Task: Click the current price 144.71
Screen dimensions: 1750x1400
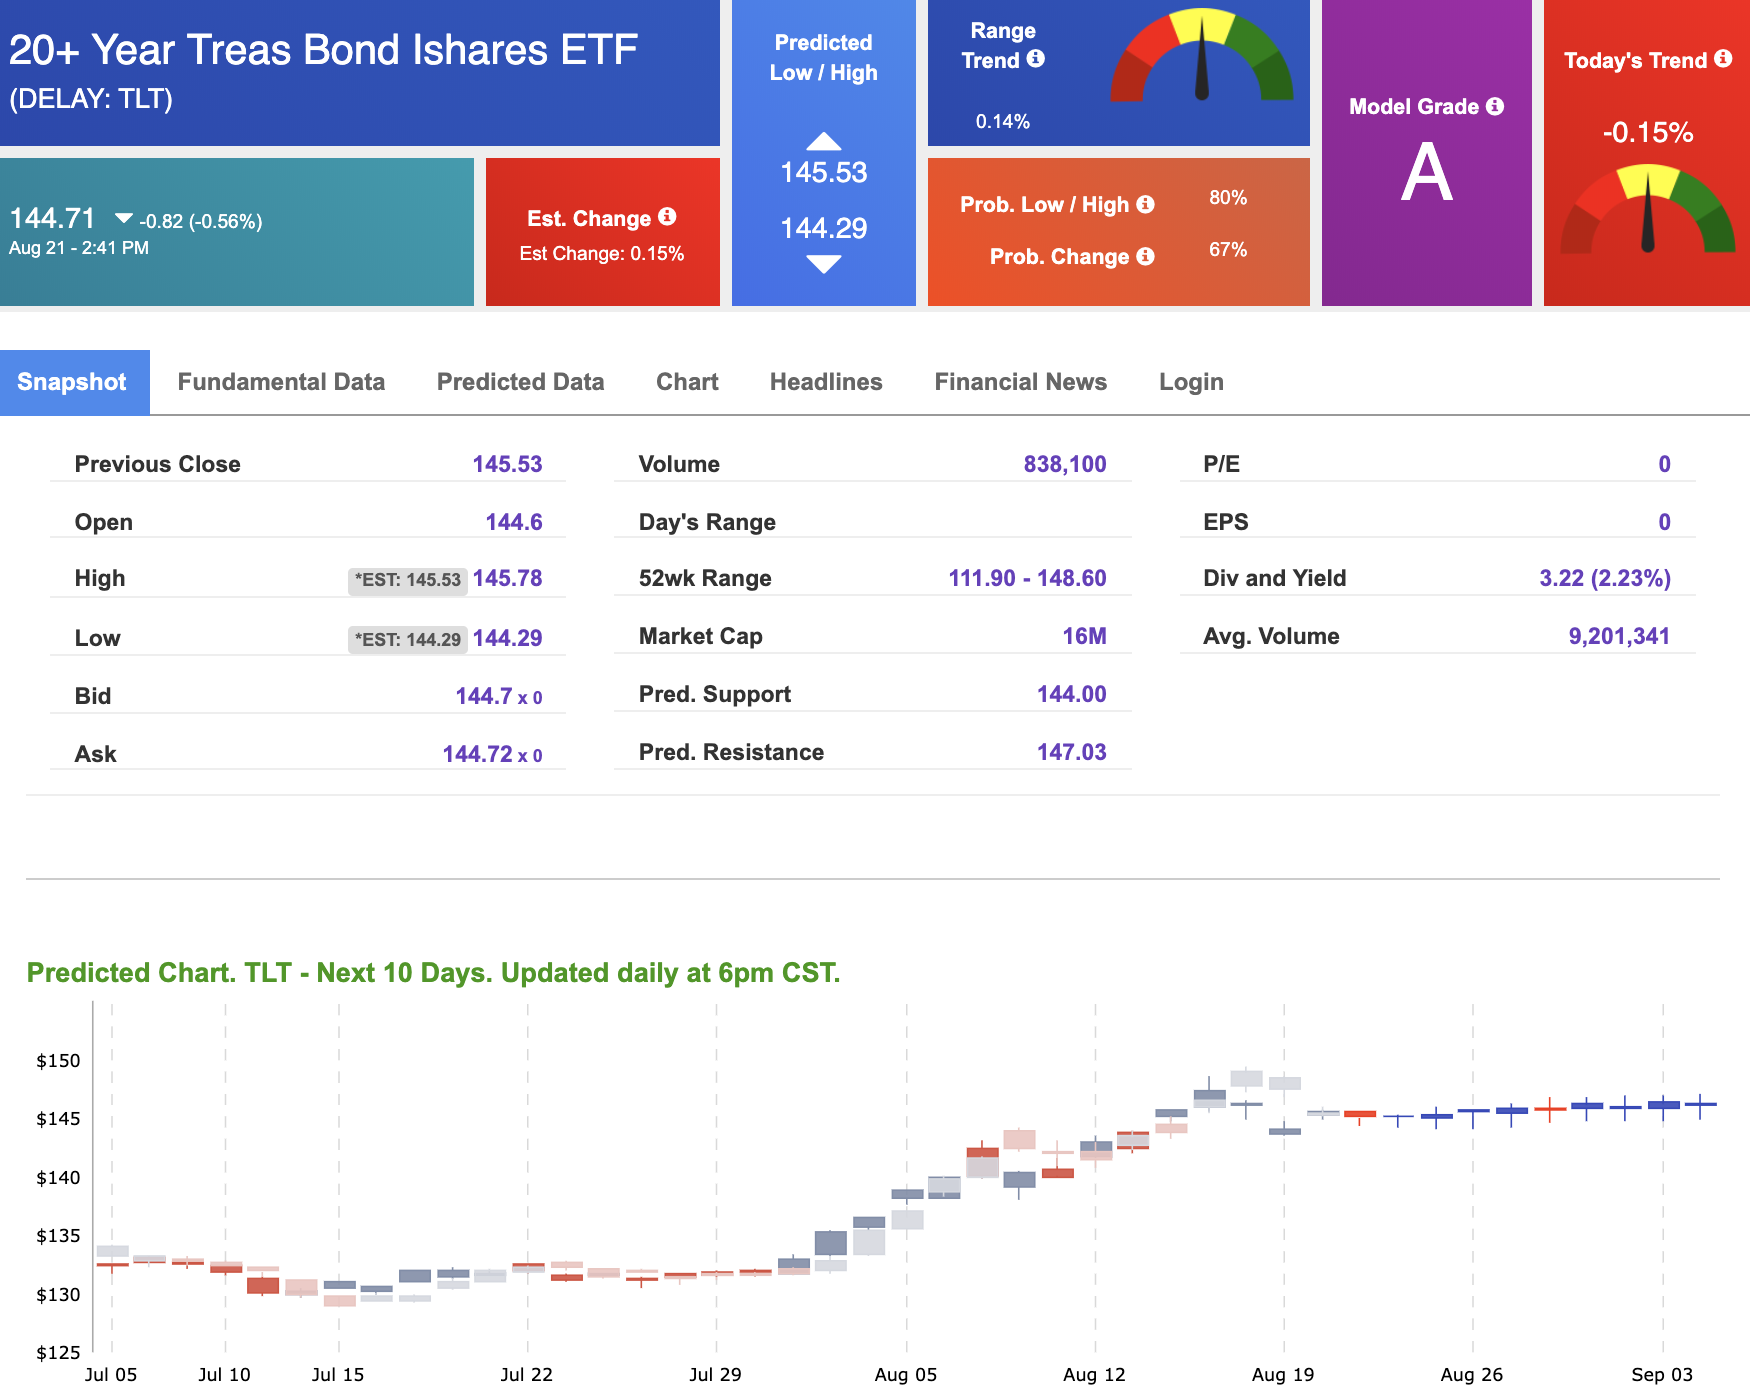Action: click(x=52, y=218)
